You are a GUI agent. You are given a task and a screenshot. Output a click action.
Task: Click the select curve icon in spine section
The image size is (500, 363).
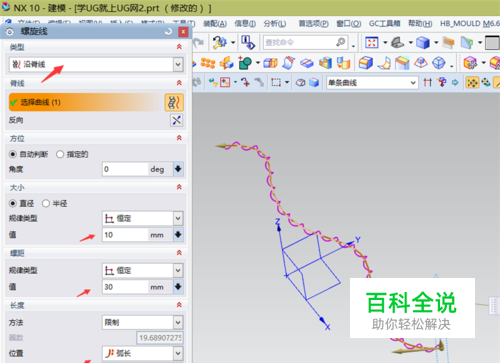coord(174,102)
